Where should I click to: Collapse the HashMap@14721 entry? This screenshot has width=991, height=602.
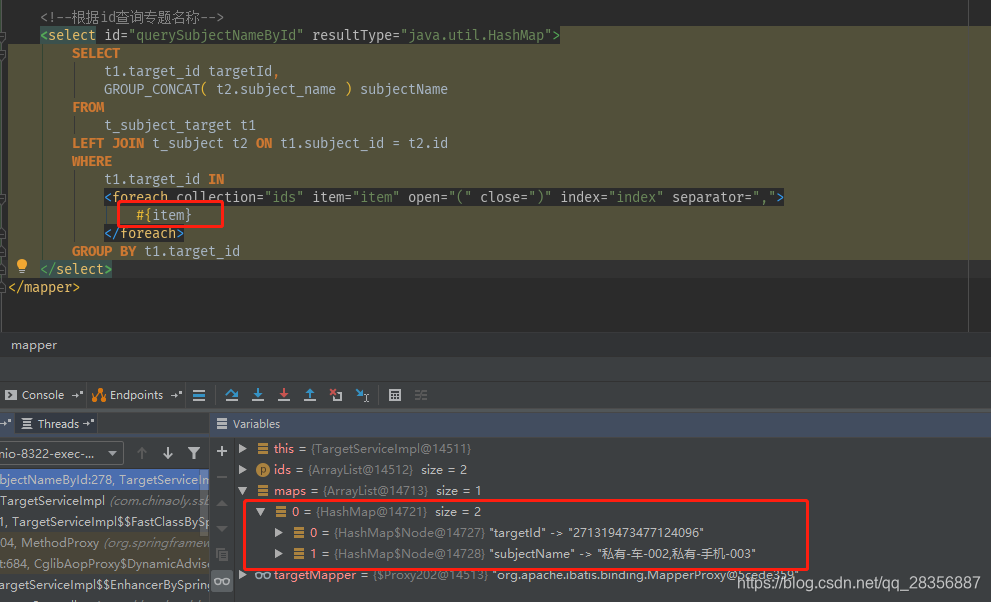coord(260,512)
